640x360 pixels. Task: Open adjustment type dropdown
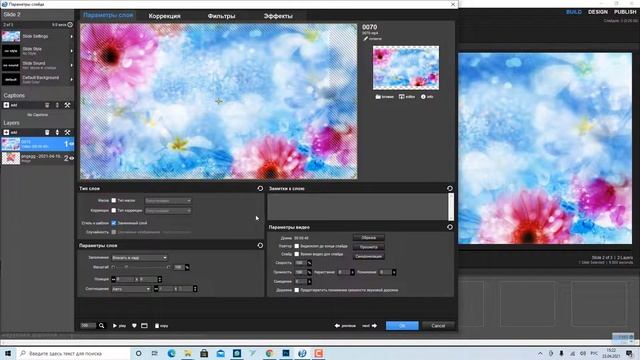coord(168,211)
